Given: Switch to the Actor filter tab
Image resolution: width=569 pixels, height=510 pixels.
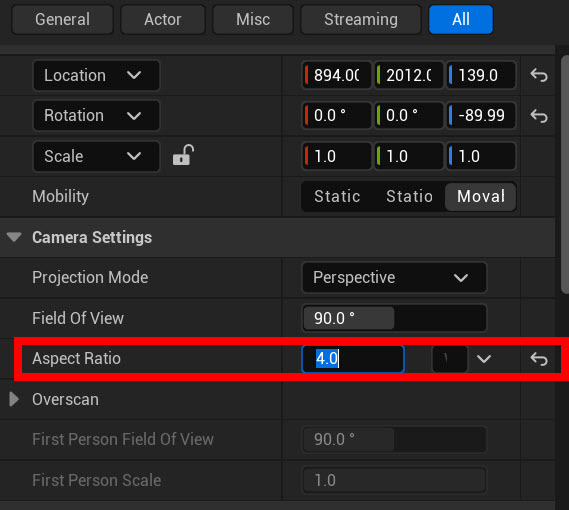Looking at the screenshot, I should 163,19.
